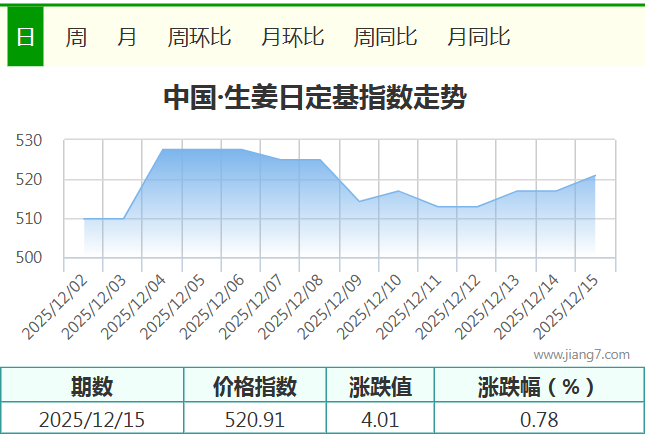This screenshot has width=645, height=440.
Task: Click the 530 y-axis label
Action: [x=29, y=141]
